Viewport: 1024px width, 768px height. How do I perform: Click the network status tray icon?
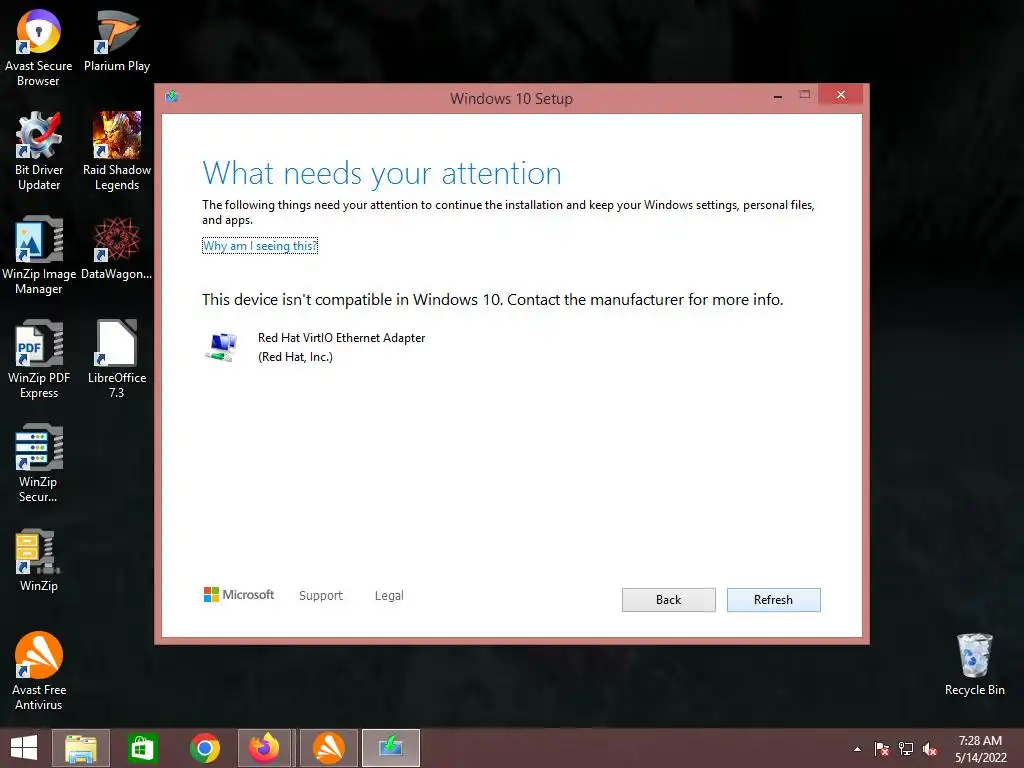point(906,749)
